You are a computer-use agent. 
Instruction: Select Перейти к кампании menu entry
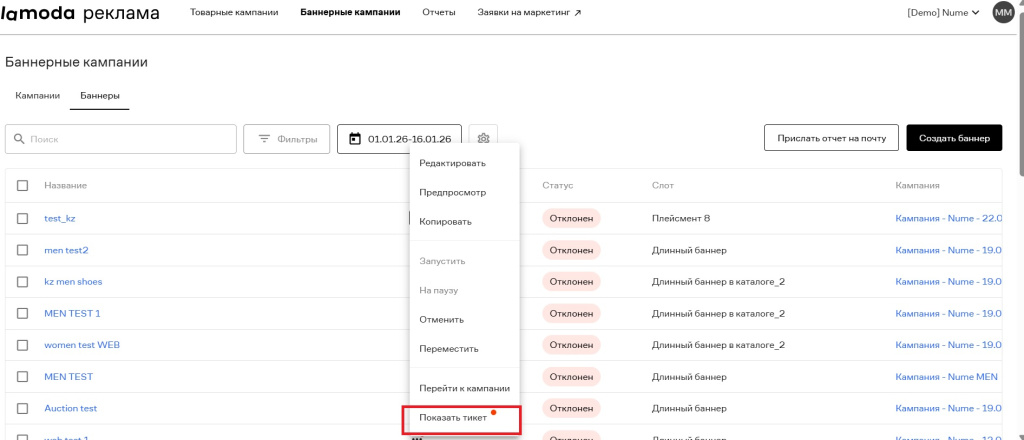[464, 388]
